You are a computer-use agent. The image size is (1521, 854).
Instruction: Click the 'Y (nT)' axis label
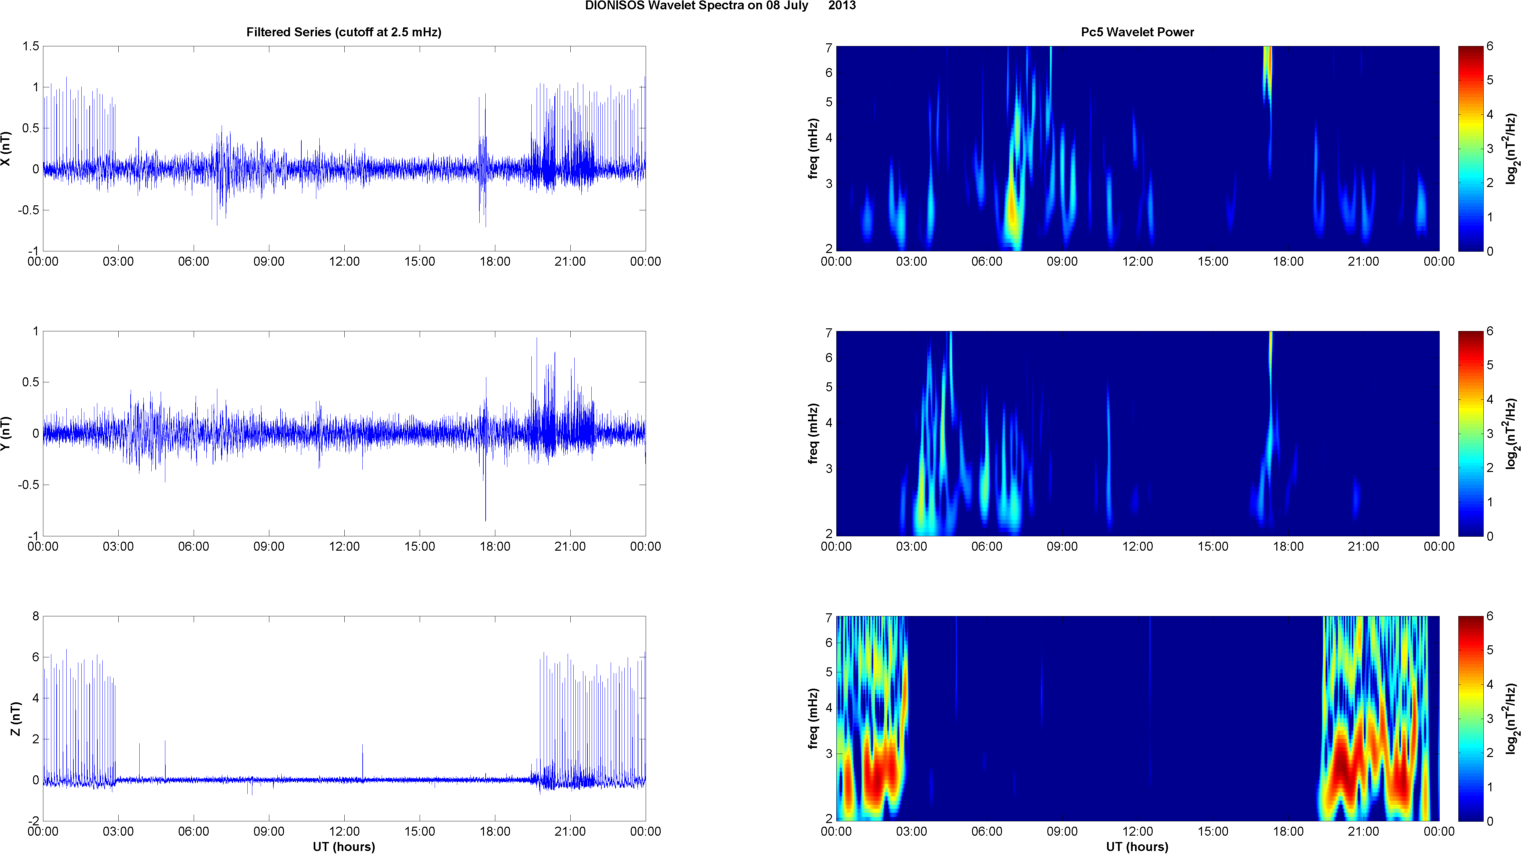(6, 434)
